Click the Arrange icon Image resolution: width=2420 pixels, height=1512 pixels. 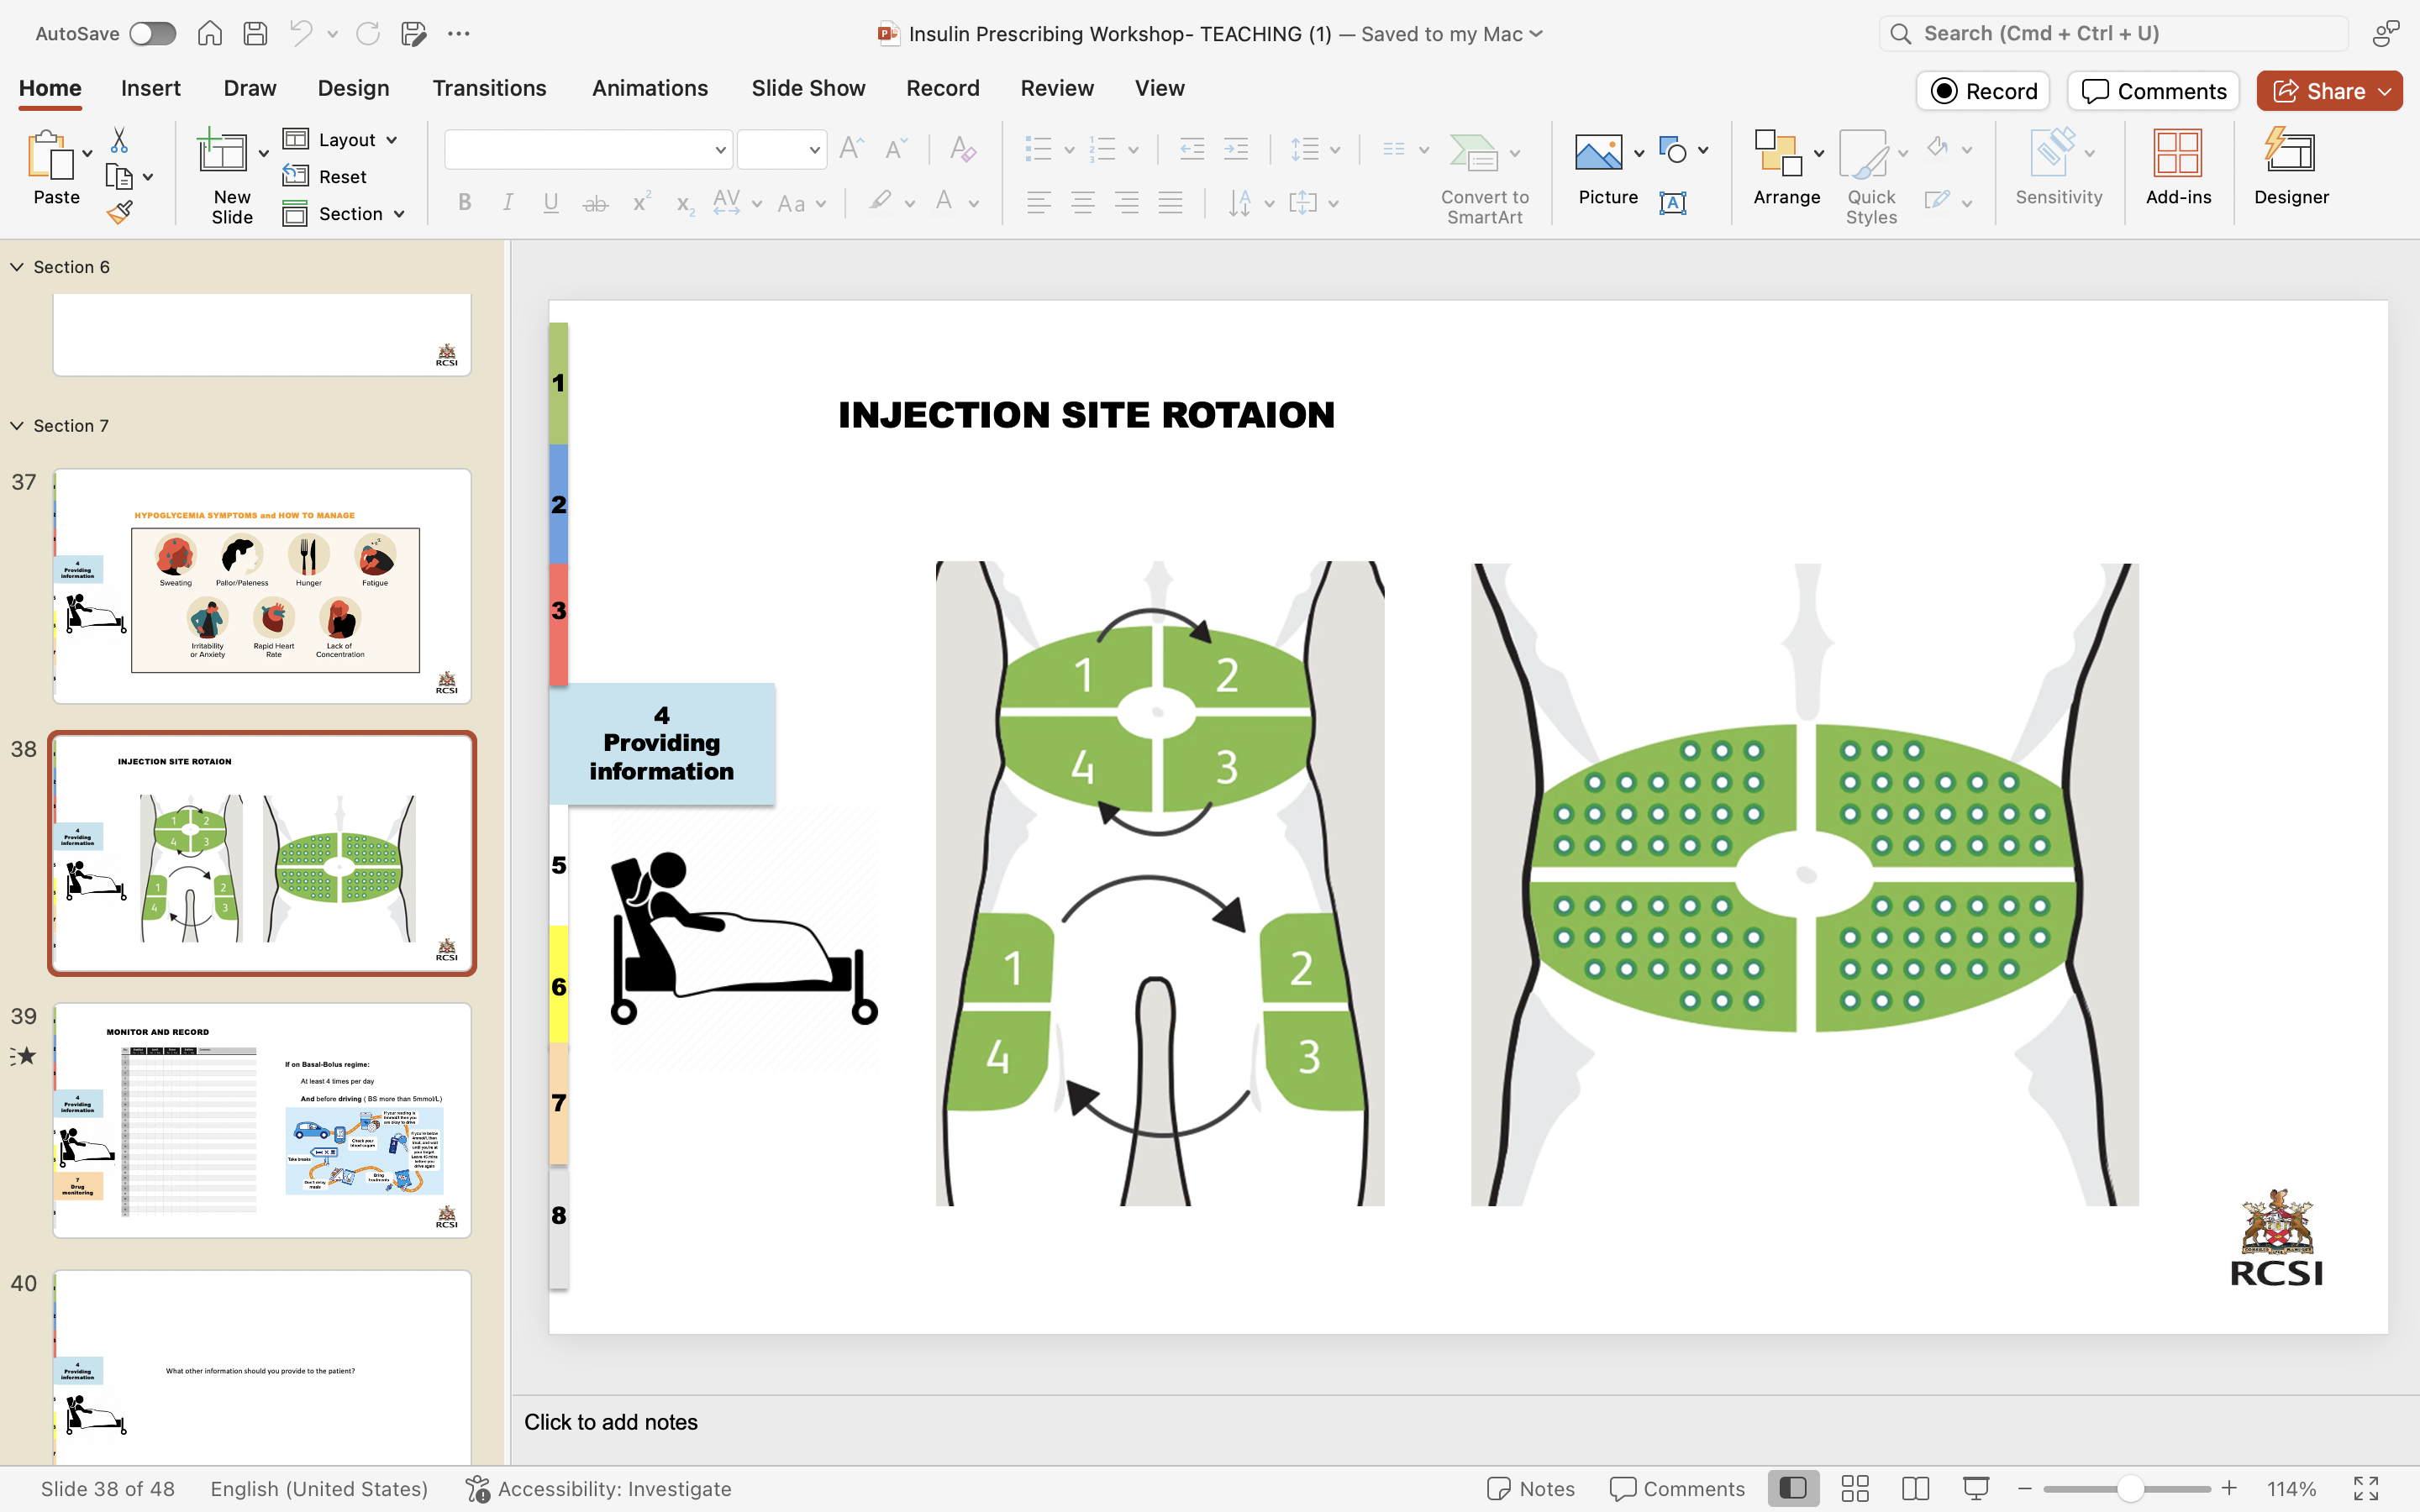[x=1778, y=153]
